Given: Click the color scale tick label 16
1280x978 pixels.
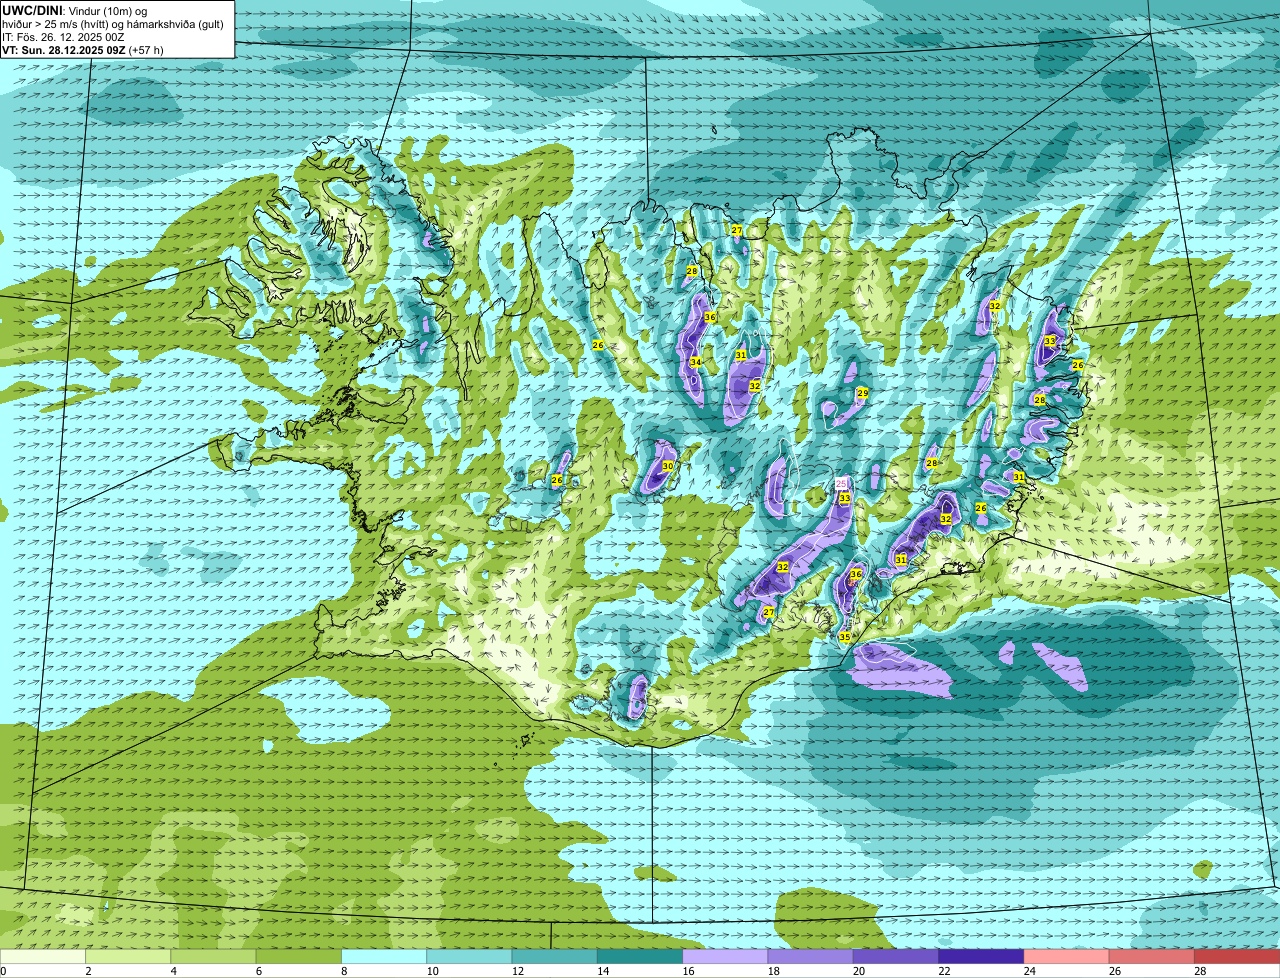Looking at the screenshot, I should [x=688, y=971].
